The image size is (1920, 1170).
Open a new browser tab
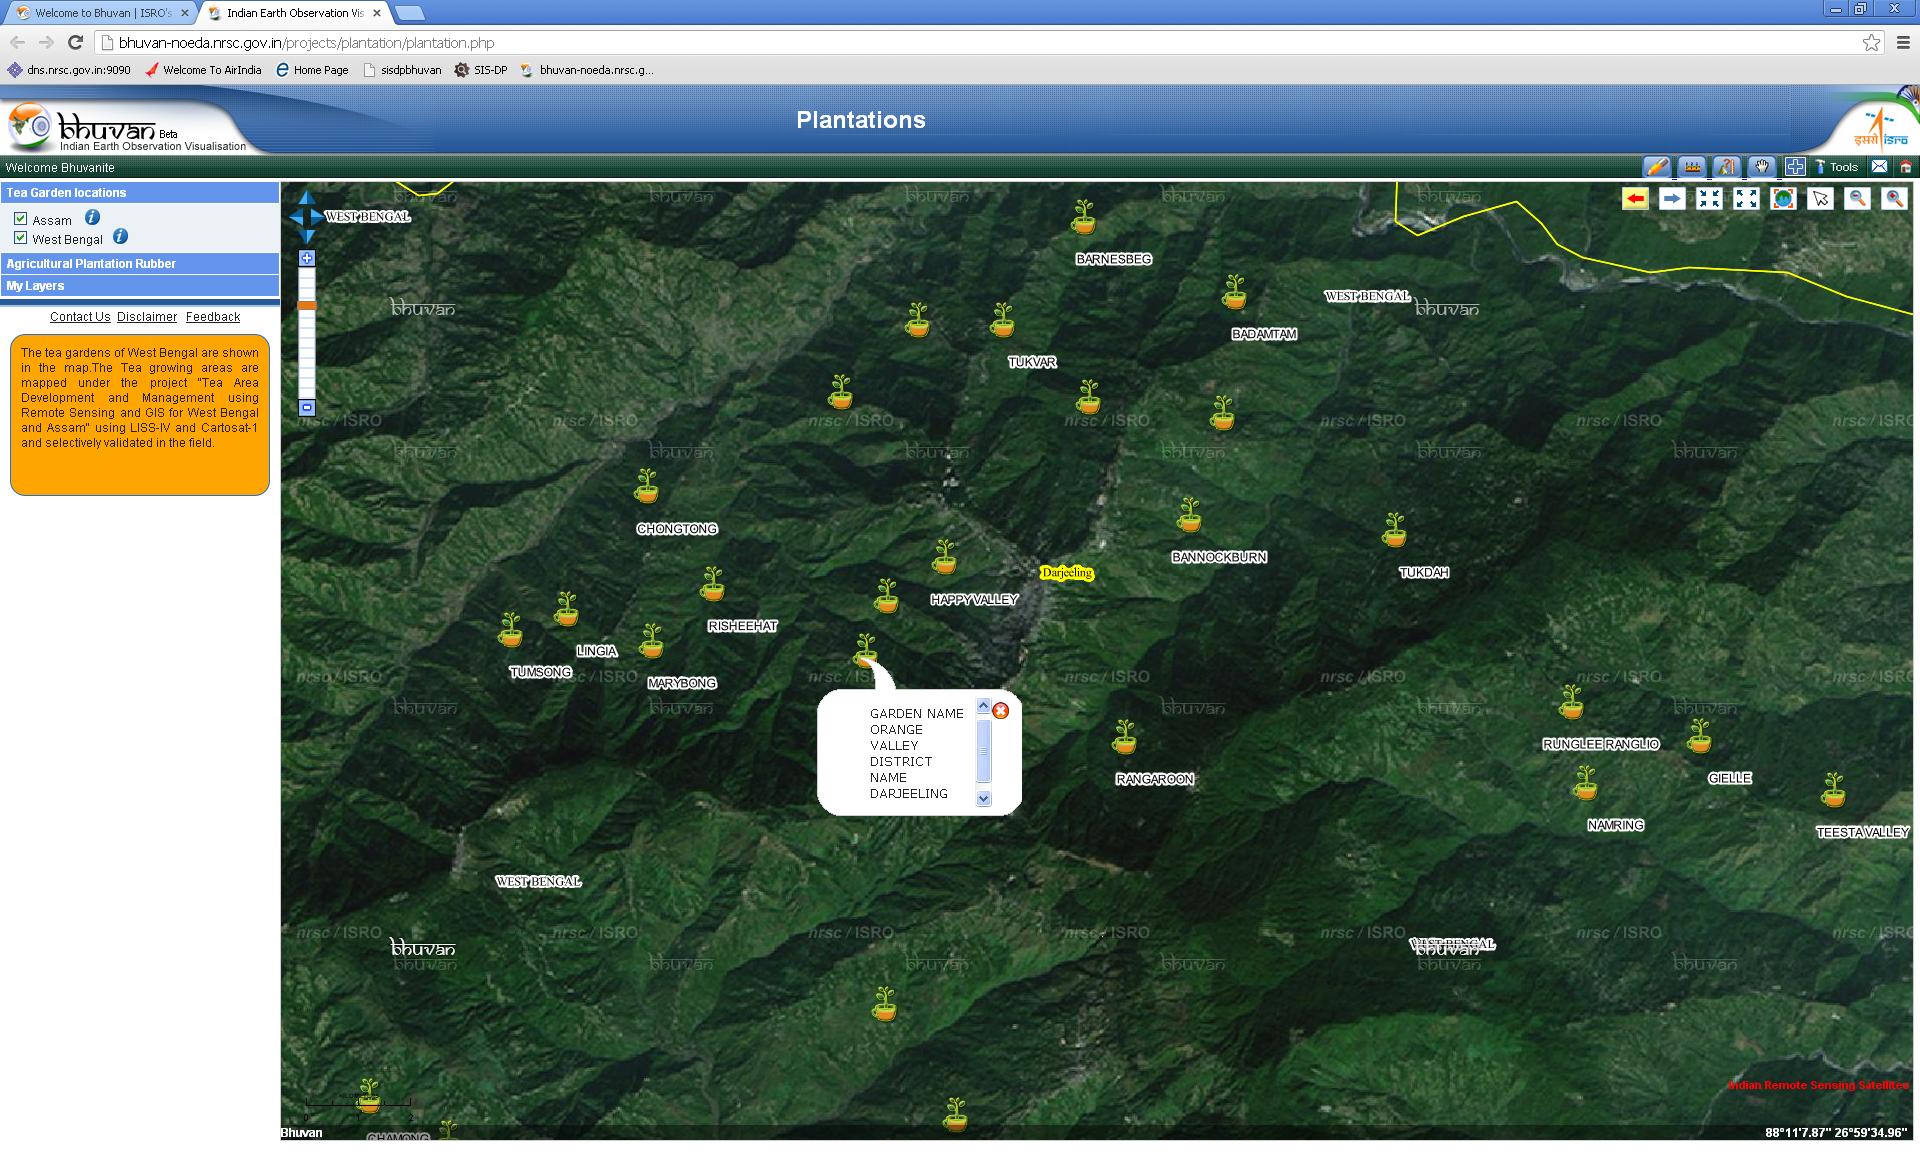409,13
